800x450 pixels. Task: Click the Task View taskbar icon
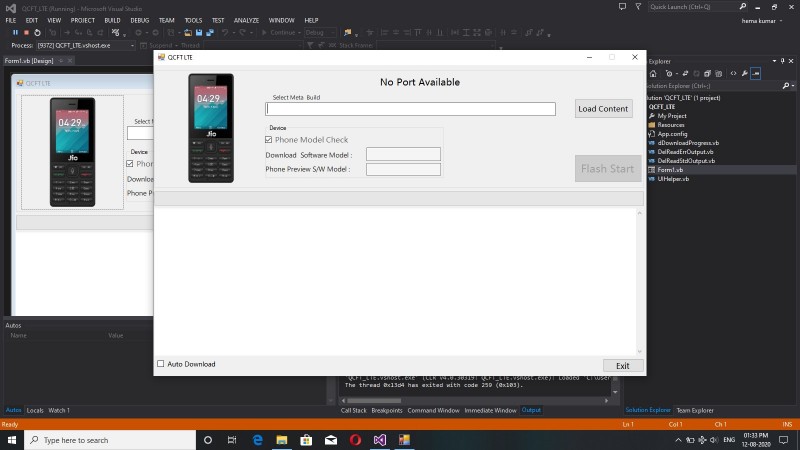[x=232, y=440]
